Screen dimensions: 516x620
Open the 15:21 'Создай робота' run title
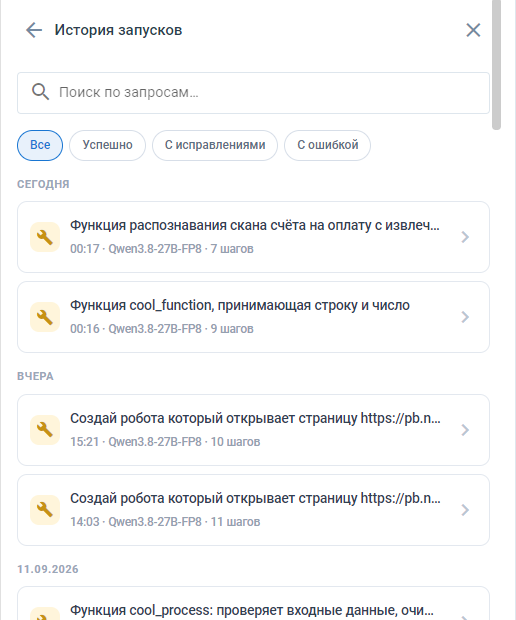(255, 418)
